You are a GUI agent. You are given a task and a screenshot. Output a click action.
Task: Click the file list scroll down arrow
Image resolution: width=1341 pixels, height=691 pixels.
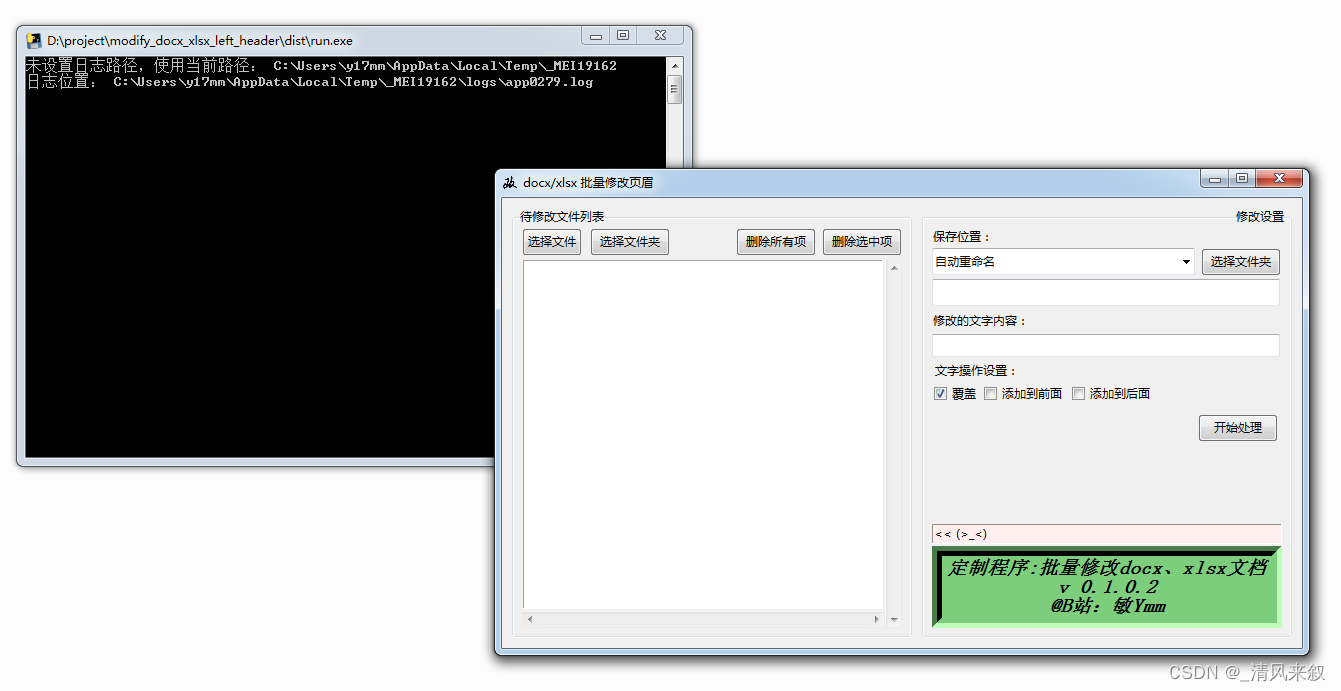(894, 620)
